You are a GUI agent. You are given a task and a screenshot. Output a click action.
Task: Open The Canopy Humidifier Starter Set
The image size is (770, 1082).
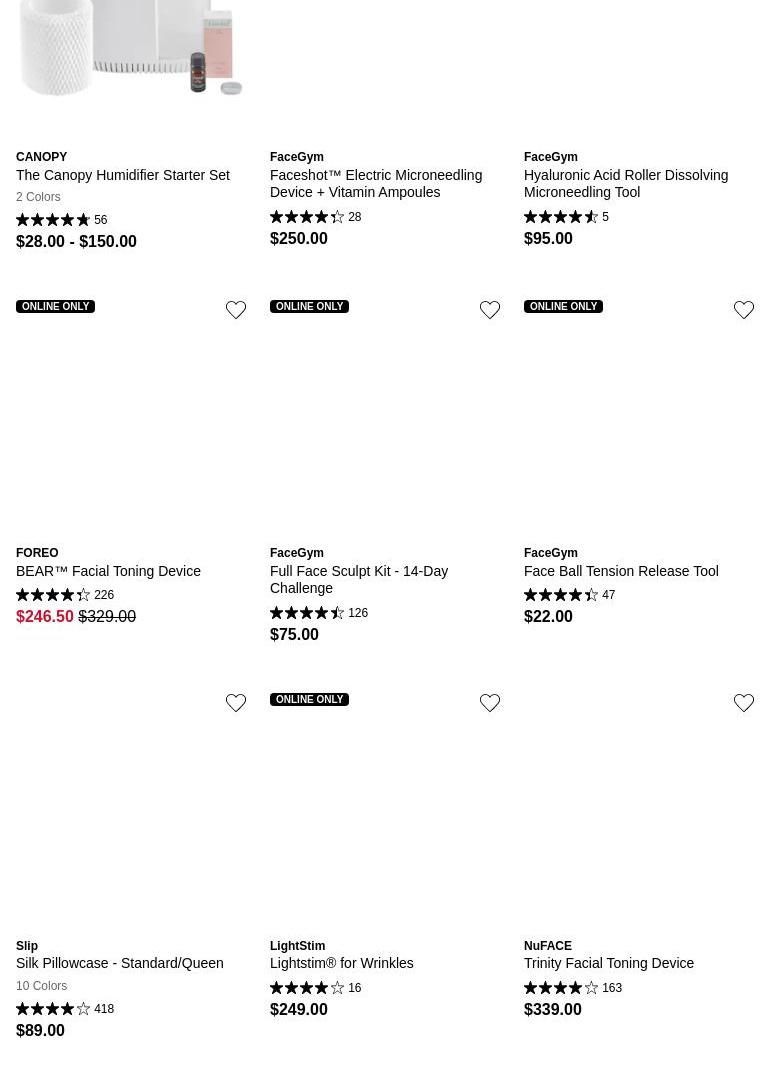122,175
